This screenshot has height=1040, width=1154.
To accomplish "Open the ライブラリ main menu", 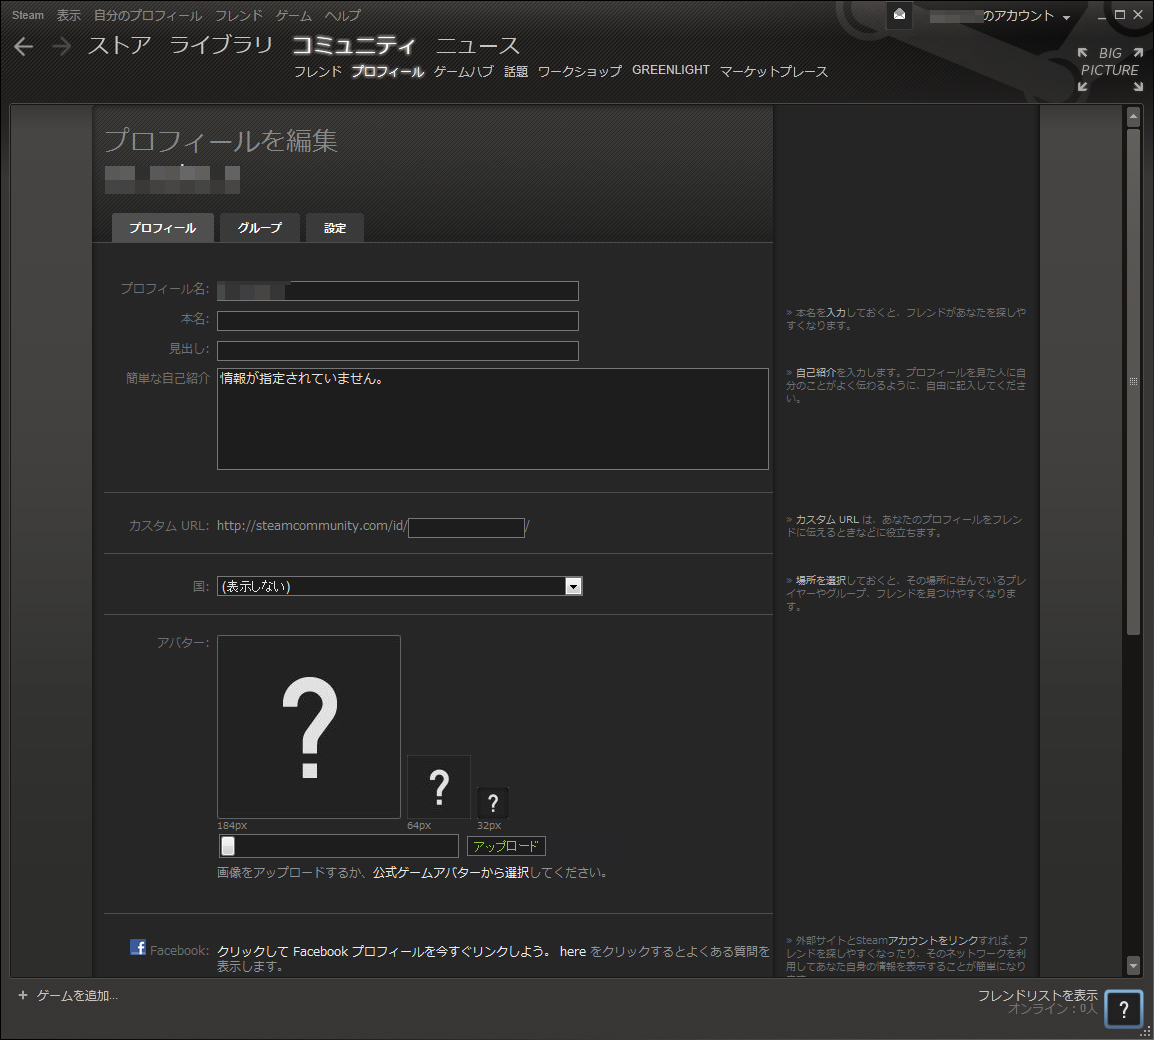I will 221,46.
